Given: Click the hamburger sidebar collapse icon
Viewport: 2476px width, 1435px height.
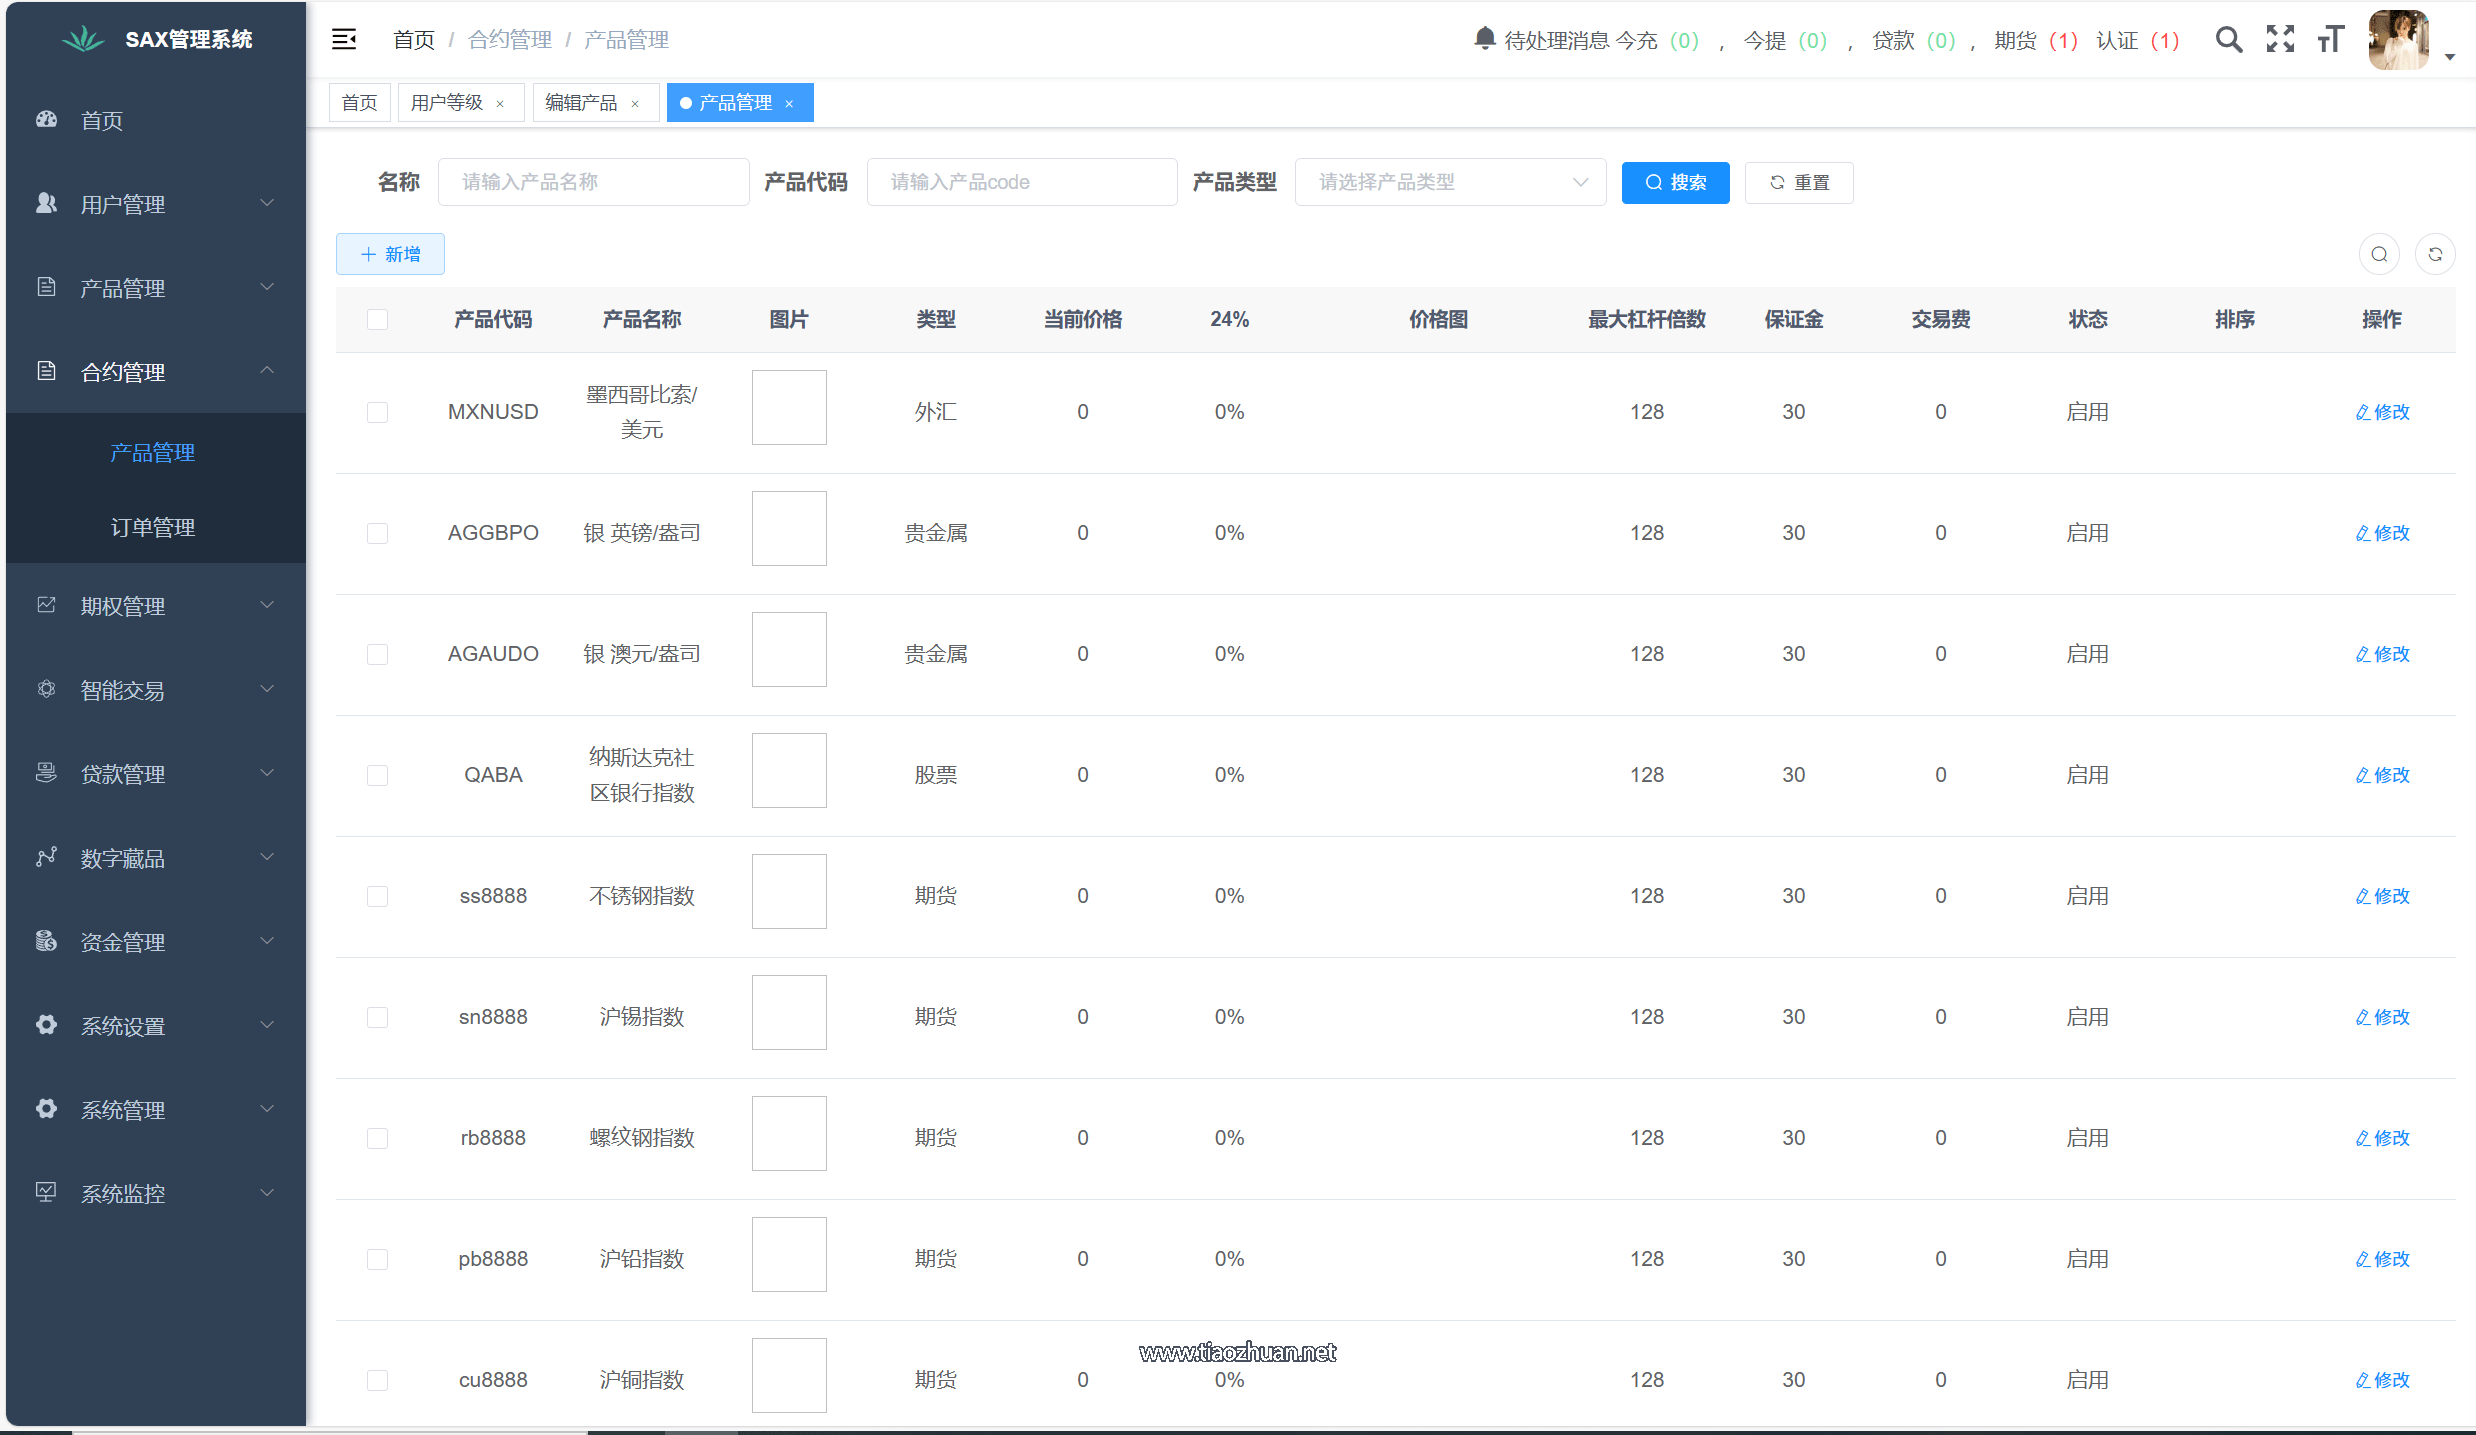Looking at the screenshot, I should pyautogui.click(x=344, y=39).
